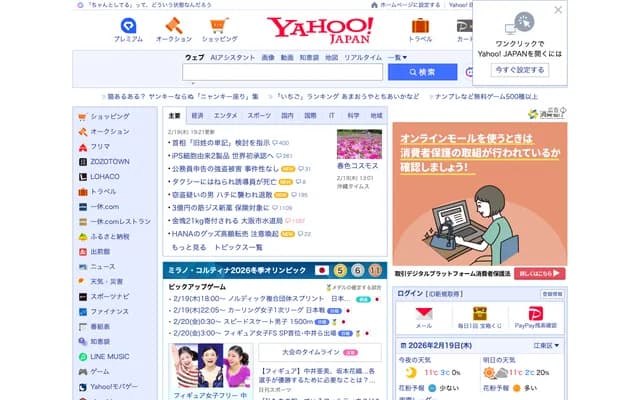
Task: Open 天気・災害 in the left sidebar
Action: click(x=107, y=282)
